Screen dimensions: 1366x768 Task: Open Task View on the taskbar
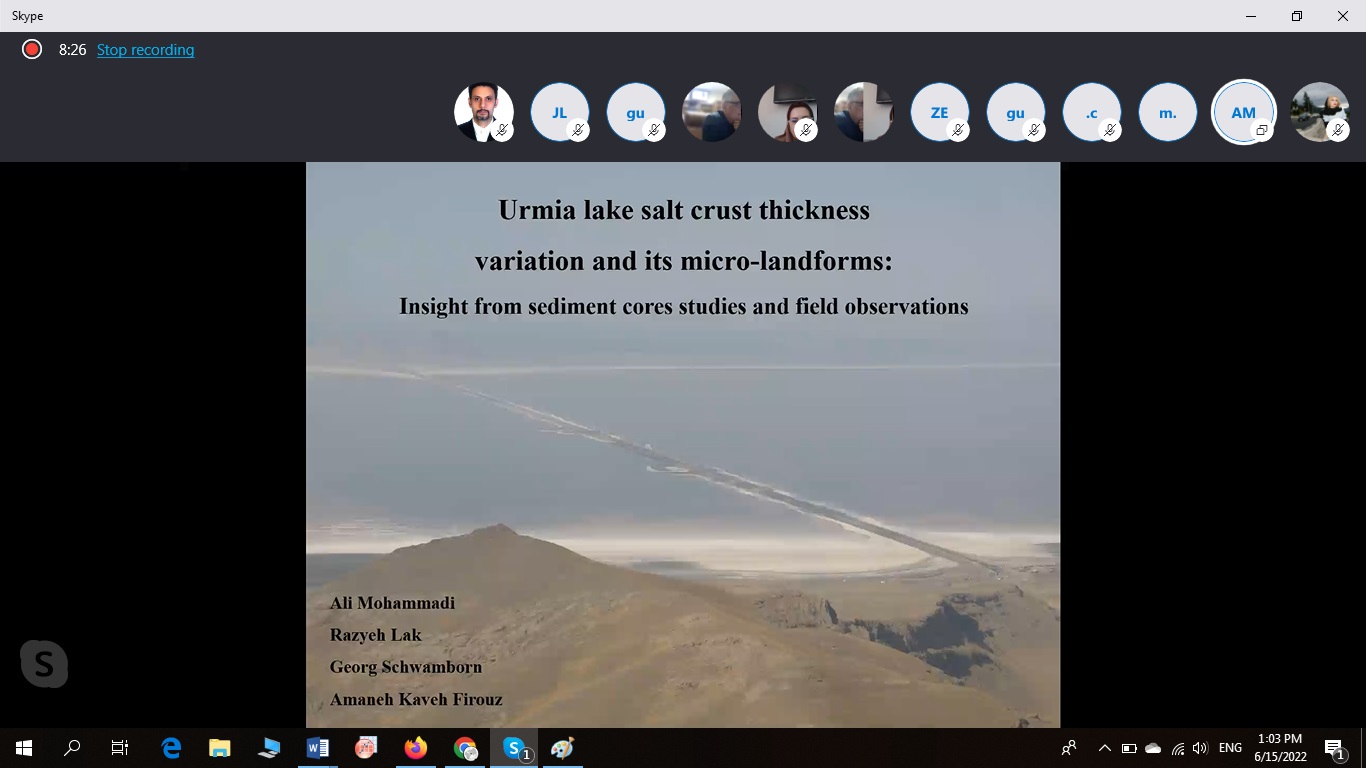(x=120, y=748)
